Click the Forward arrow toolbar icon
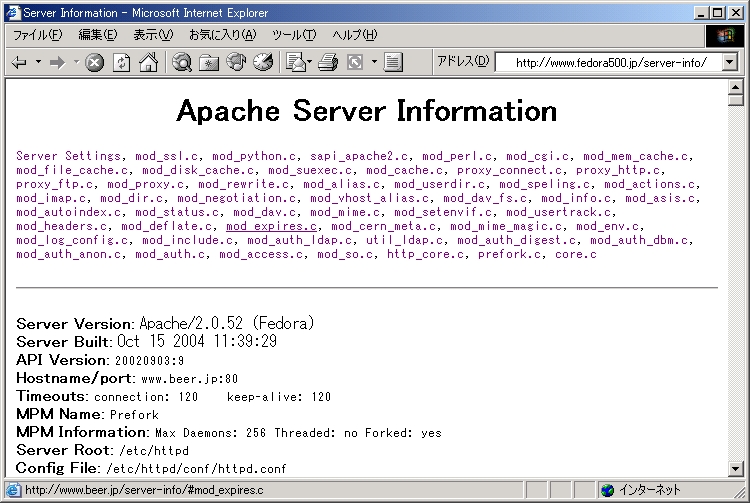This screenshot has width=750, height=503. point(57,63)
